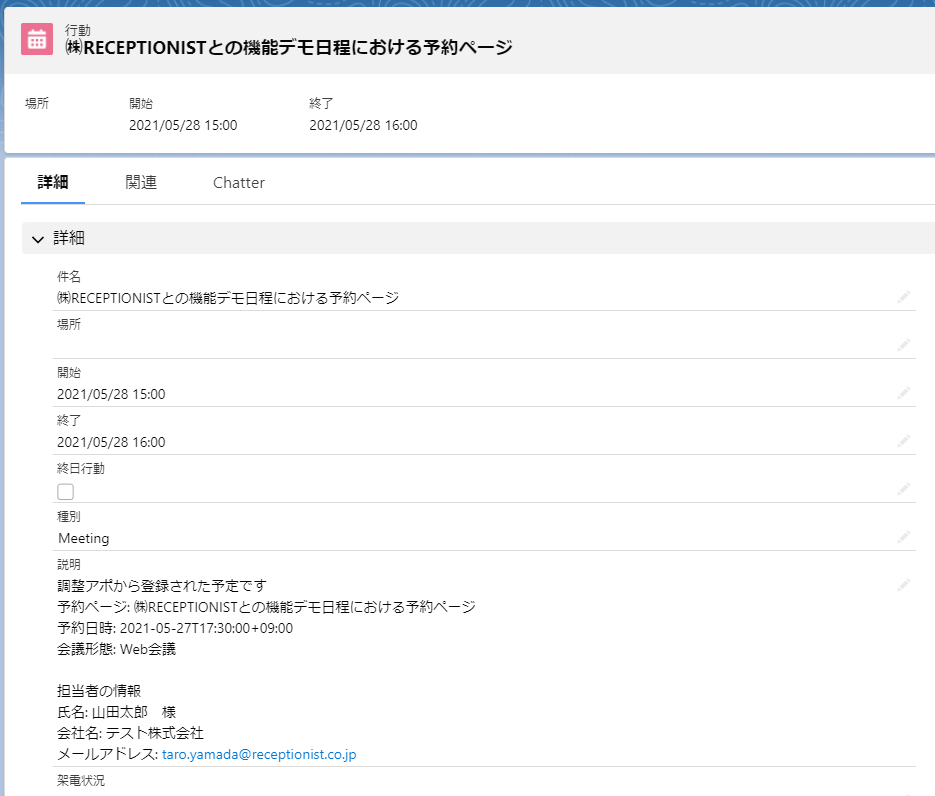This screenshot has height=796, width=935.
Task: Edit 説明 using its pencil icon
Action: [x=903, y=584]
